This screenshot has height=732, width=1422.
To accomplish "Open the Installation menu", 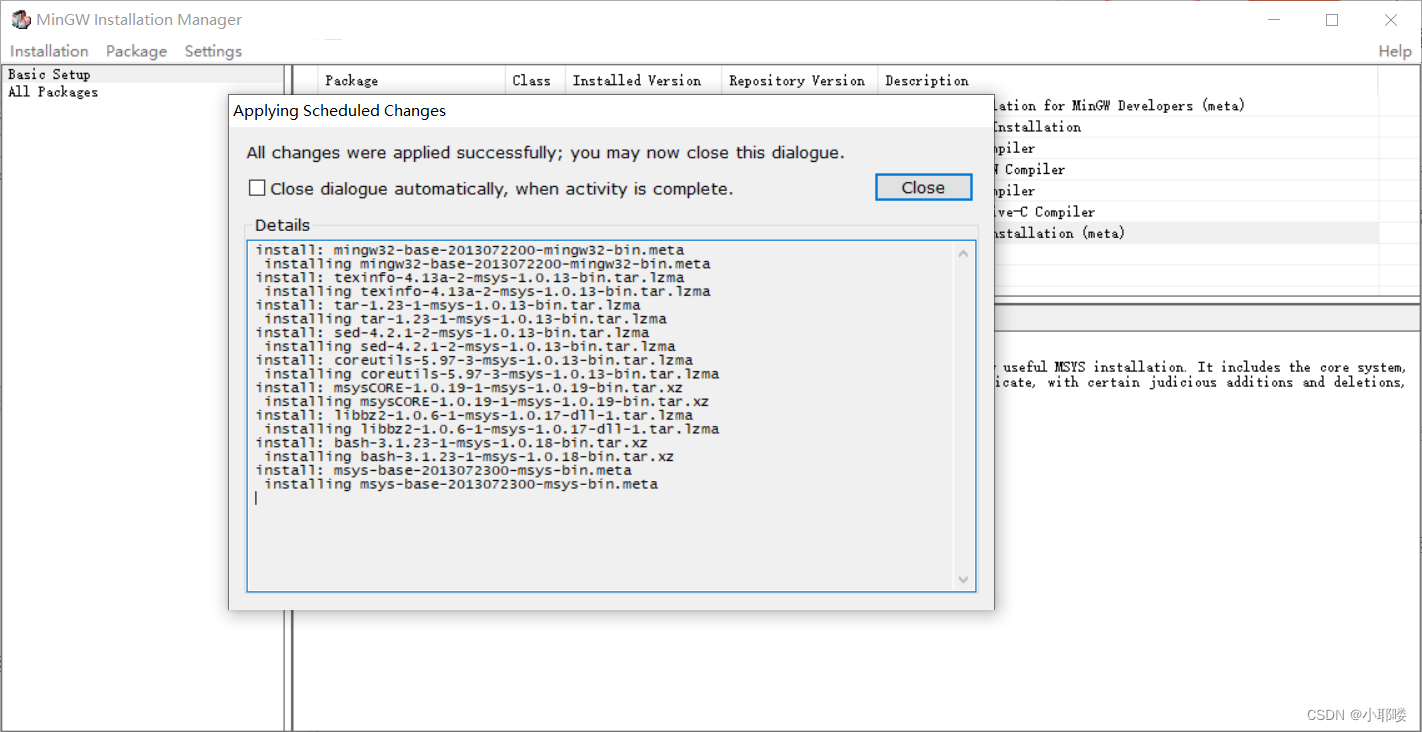I will [x=49, y=51].
